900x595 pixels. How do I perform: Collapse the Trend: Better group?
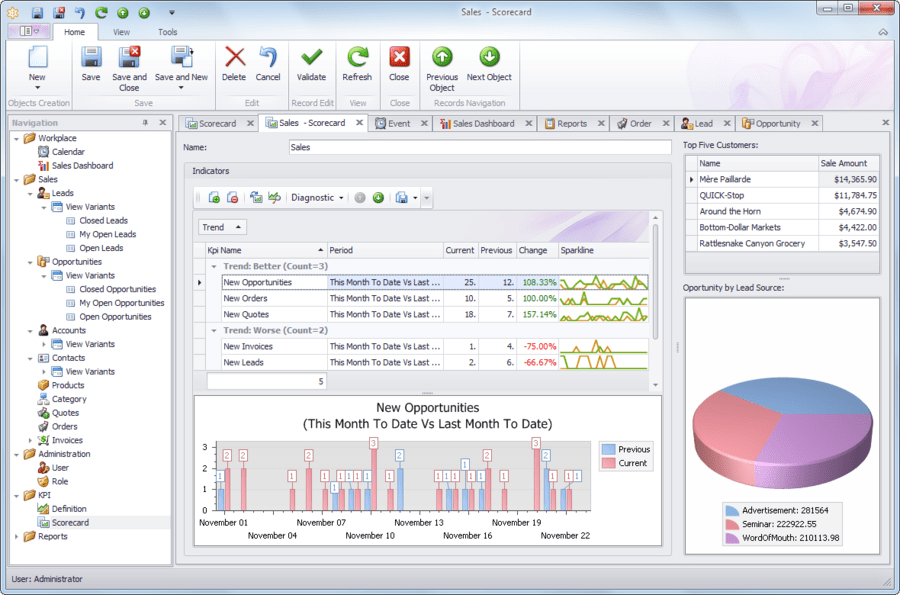click(x=213, y=266)
